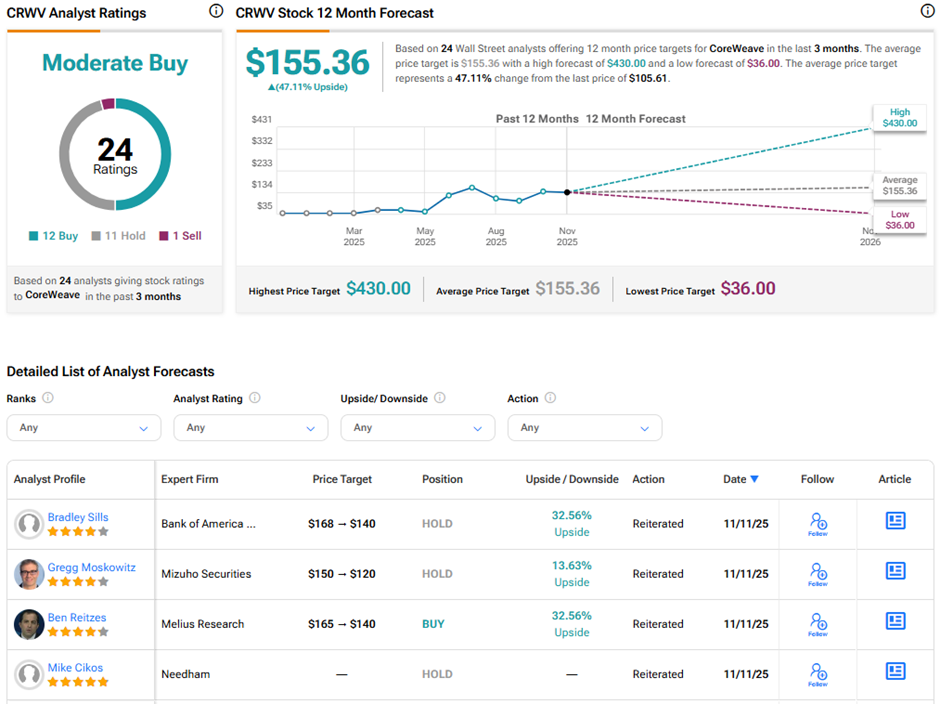
Task: Click the Ranks filter info icon
Action: (48, 398)
